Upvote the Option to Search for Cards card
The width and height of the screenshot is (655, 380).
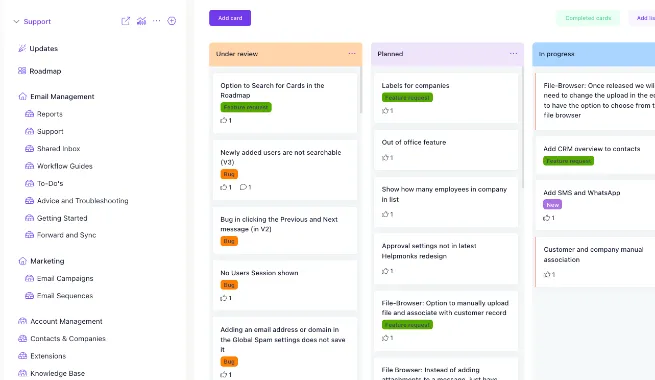226,120
